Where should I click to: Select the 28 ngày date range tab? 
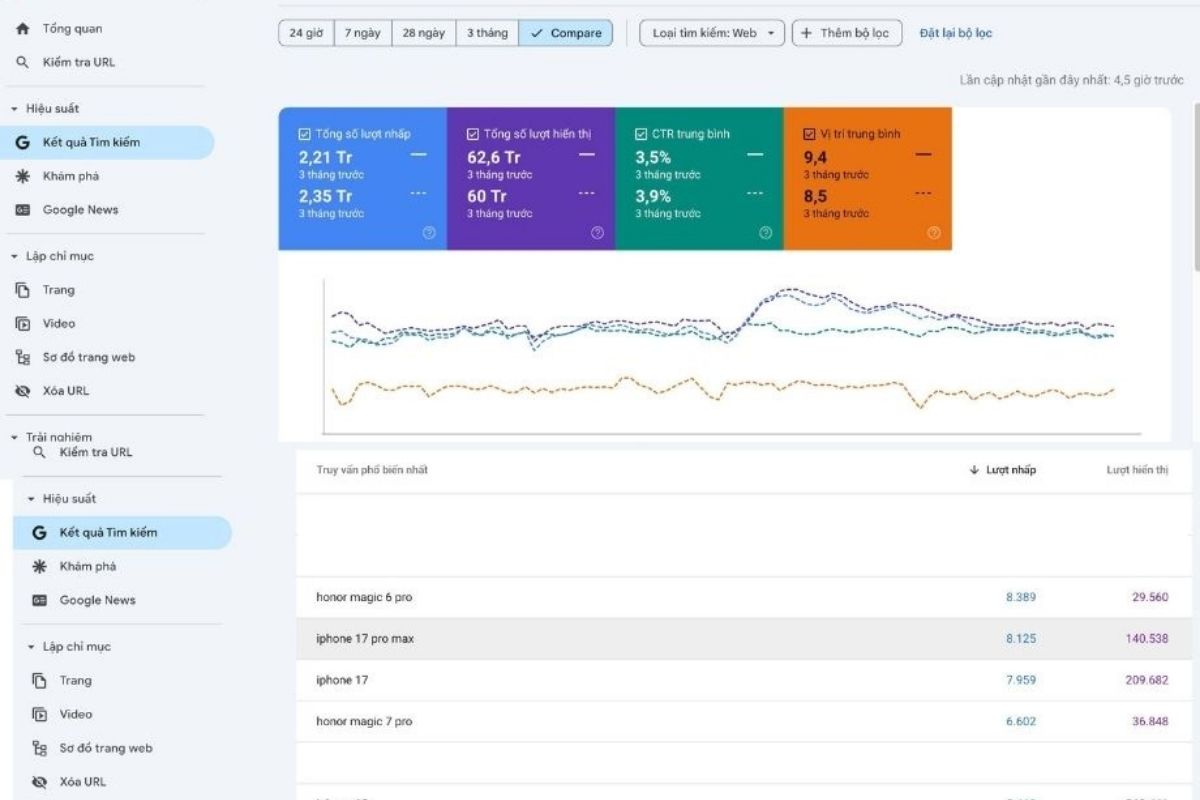pyautogui.click(x=424, y=33)
